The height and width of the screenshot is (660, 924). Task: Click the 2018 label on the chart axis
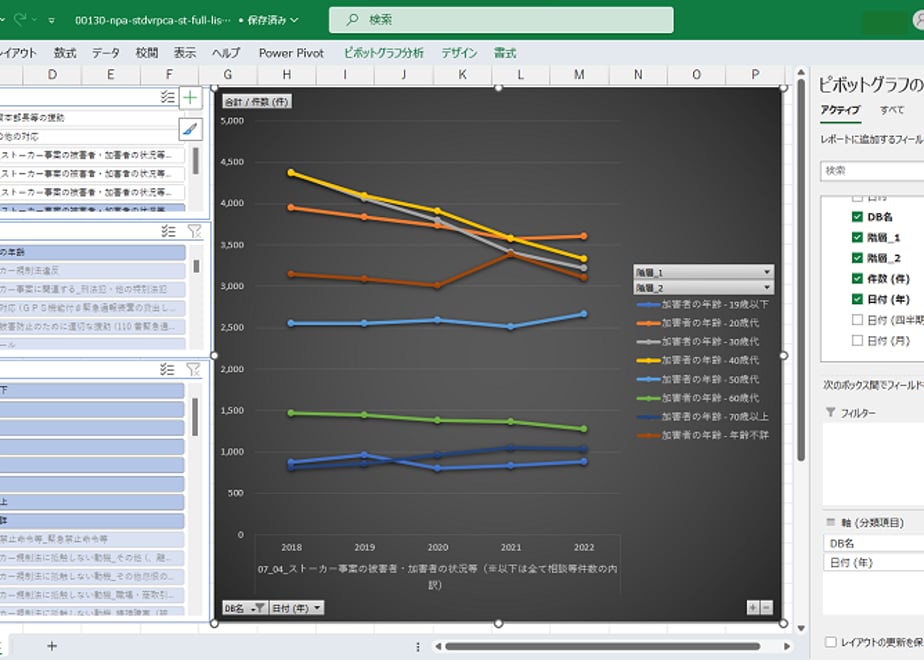coord(291,547)
